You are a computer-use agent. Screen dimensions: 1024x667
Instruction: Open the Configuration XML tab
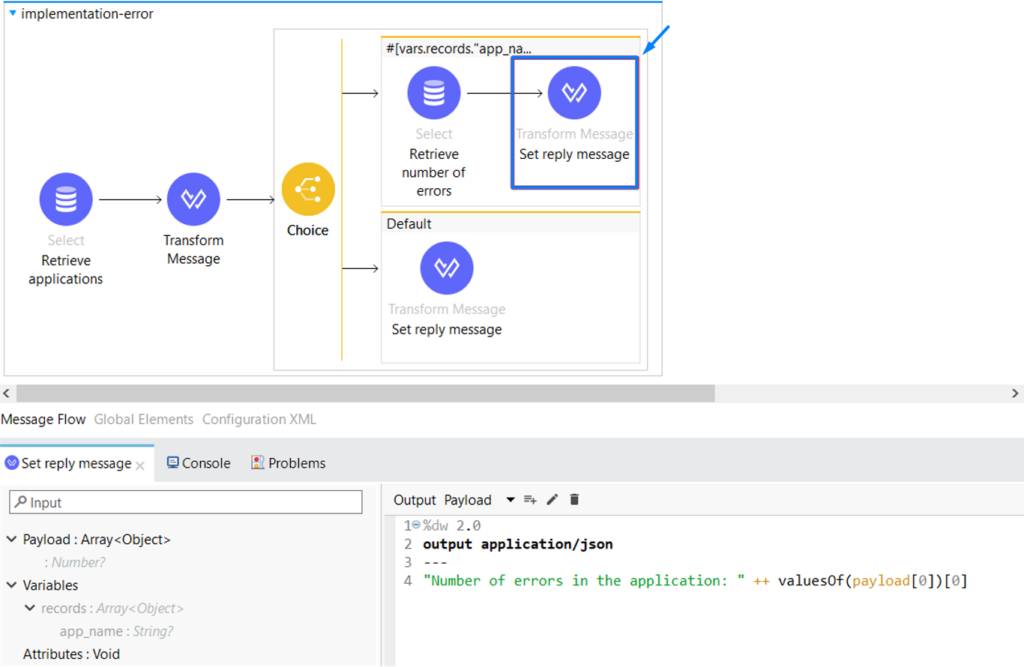pos(259,420)
